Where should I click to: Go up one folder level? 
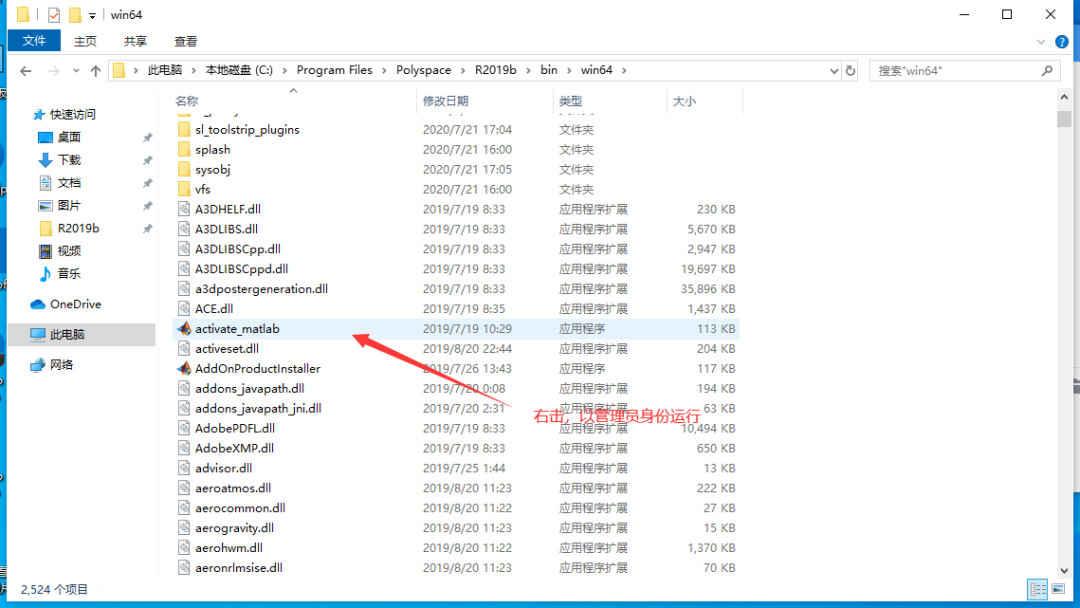pyautogui.click(x=96, y=70)
